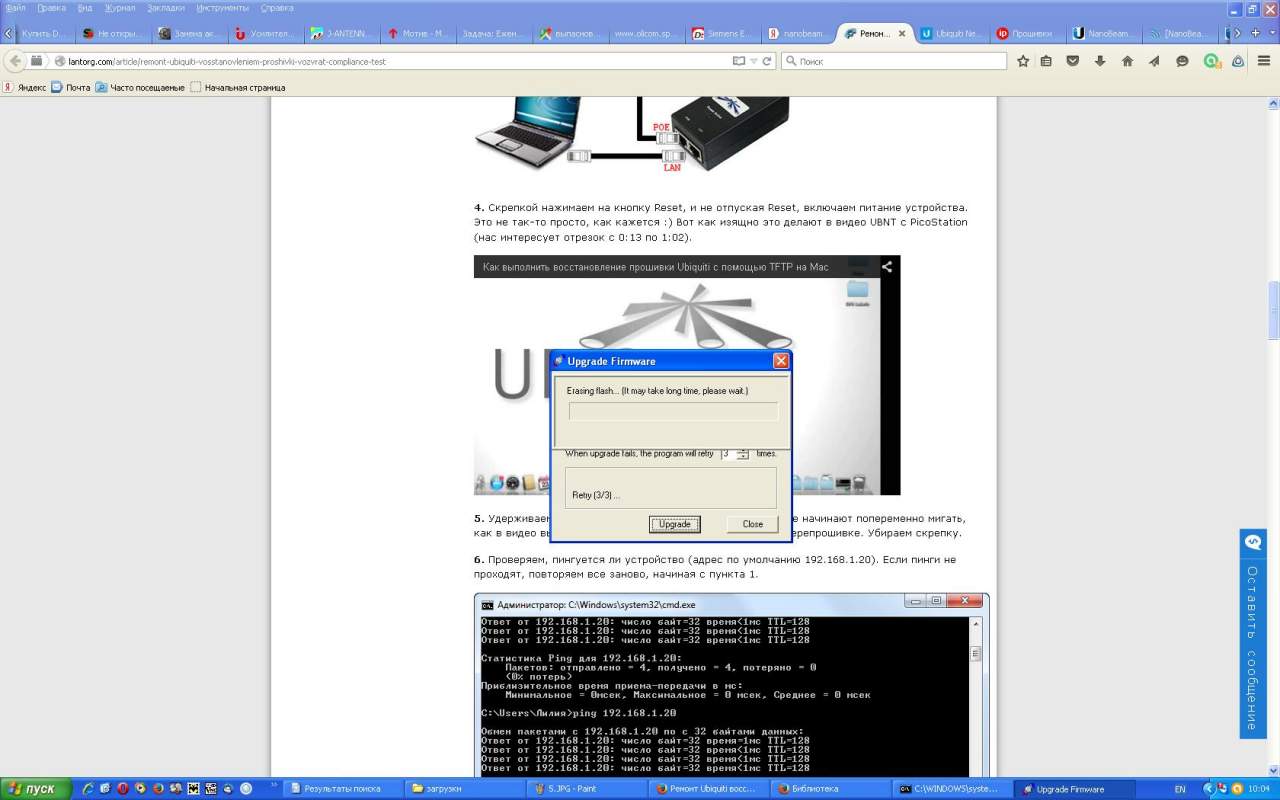This screenshot has height=800, width=1280.
Task: Click the erasing flash progress bar
Action: pos(673,411)
